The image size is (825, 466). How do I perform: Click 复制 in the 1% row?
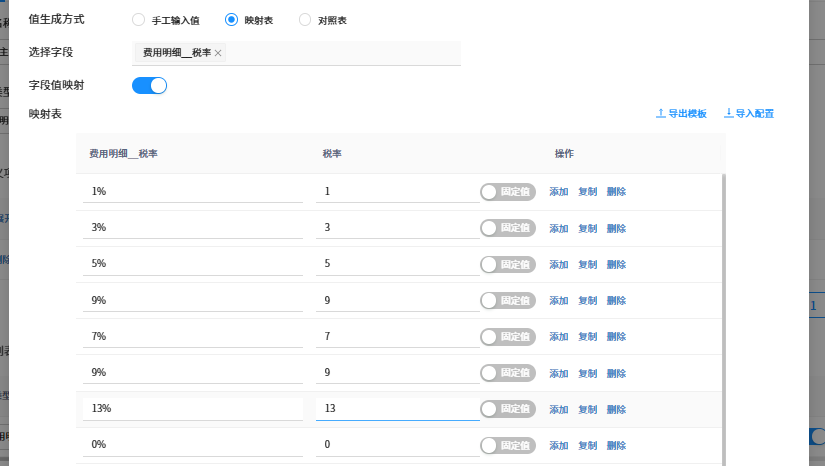coord(588,192)
